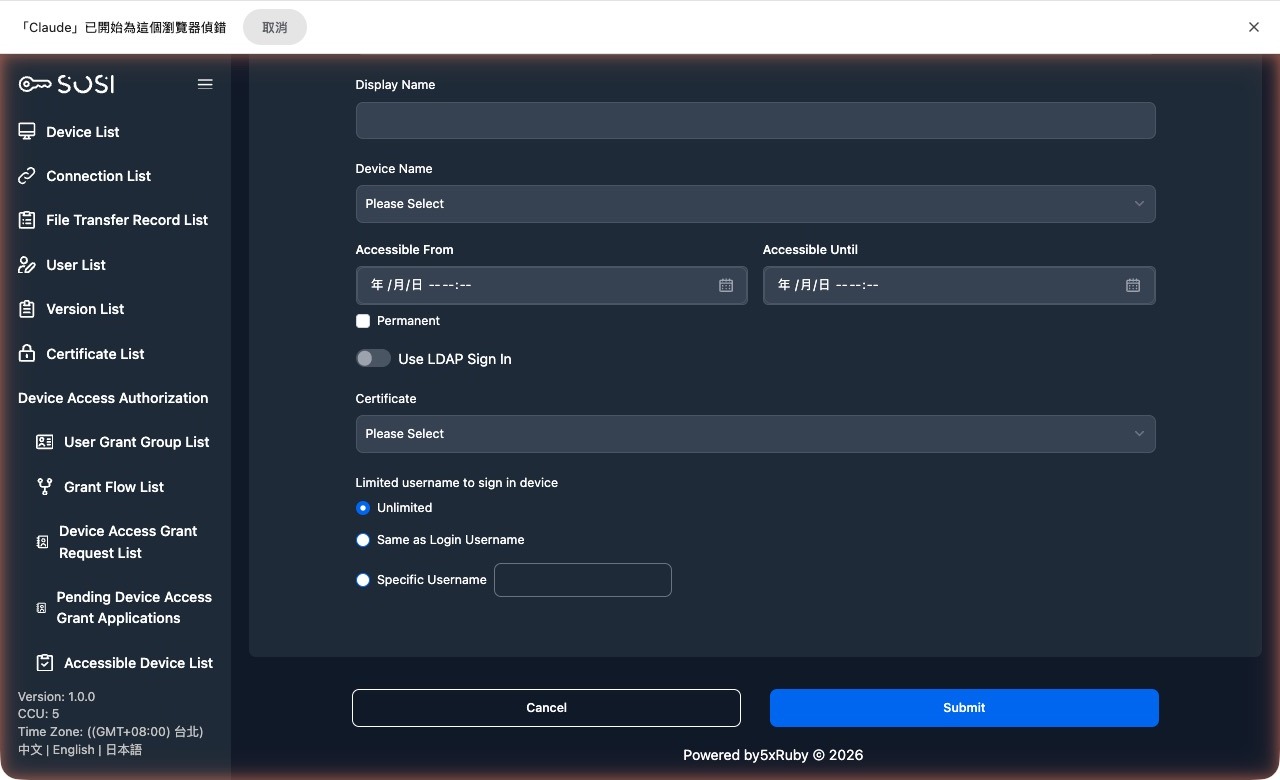Click the Specific Username text field
The width and height of the screenshot is (1280, 780).
582,580
